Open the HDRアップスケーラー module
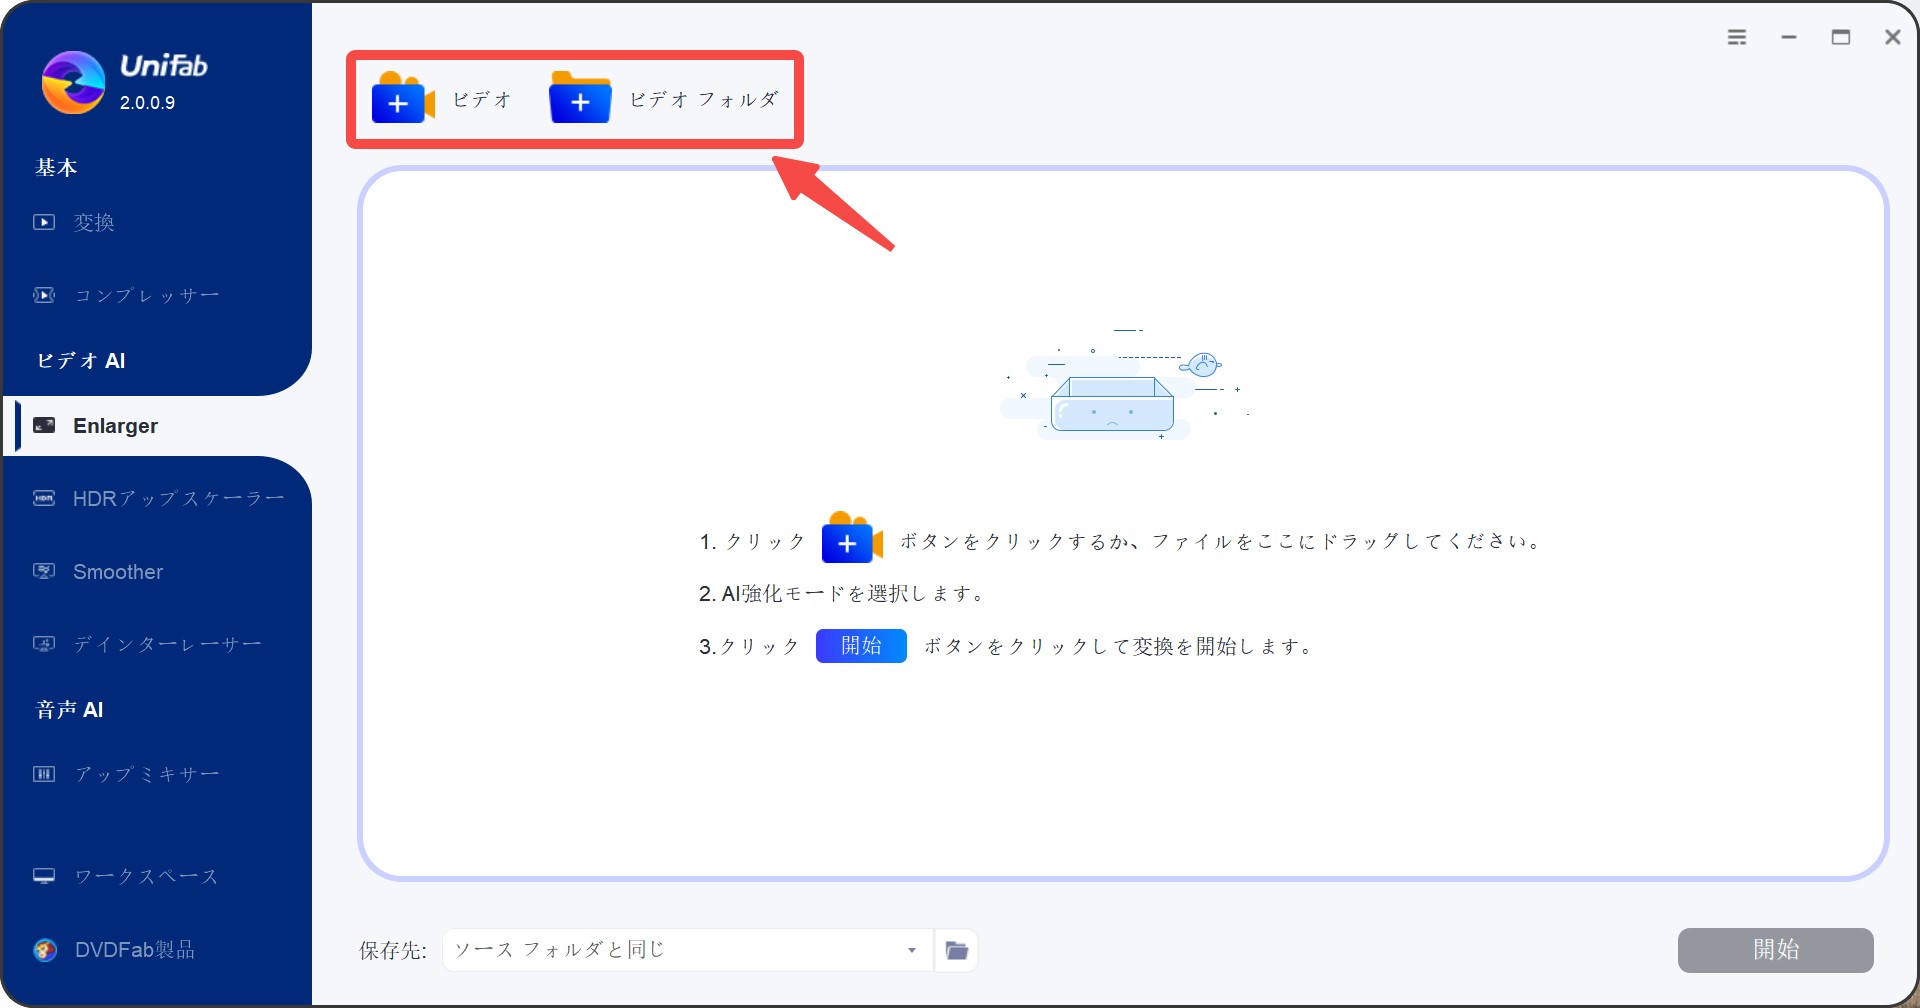1920x1008 pixels. (179, 498)
